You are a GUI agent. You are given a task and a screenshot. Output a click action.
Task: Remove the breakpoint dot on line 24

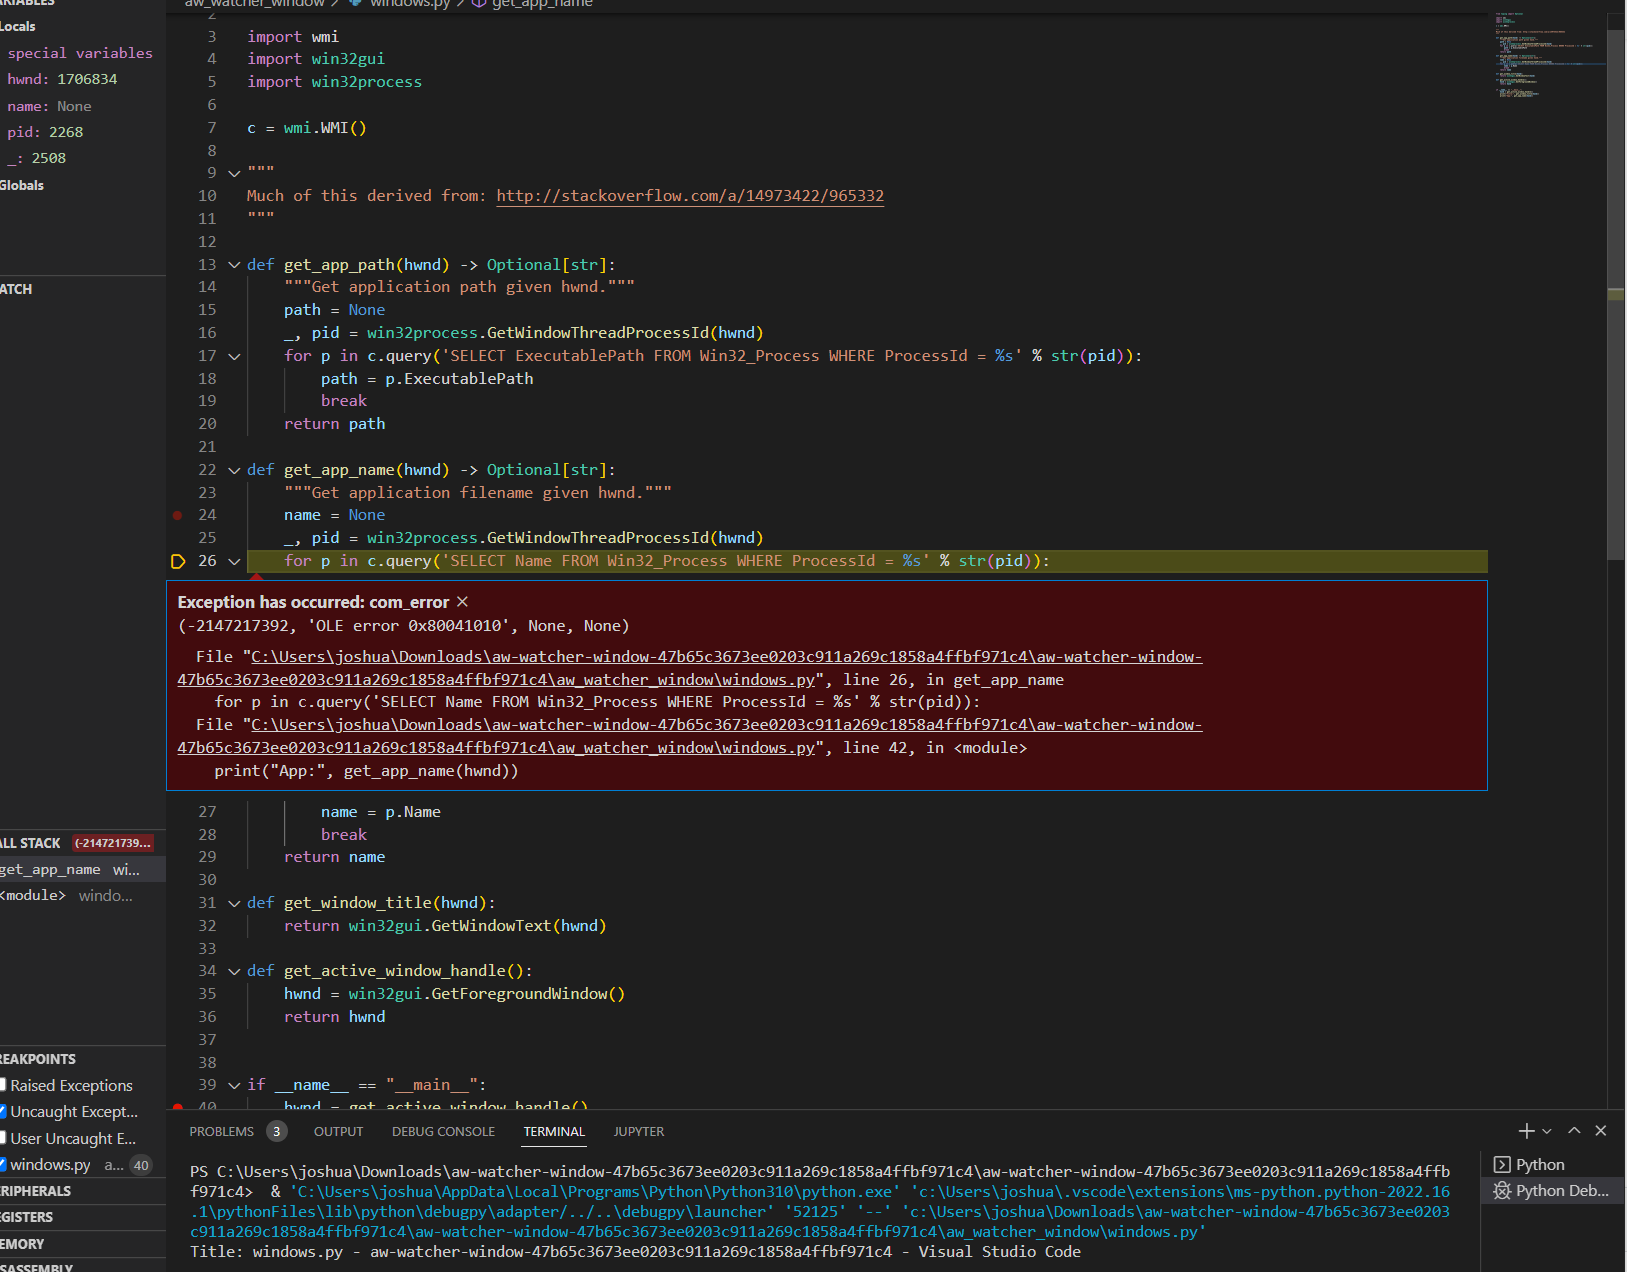(x=177, y=515)
